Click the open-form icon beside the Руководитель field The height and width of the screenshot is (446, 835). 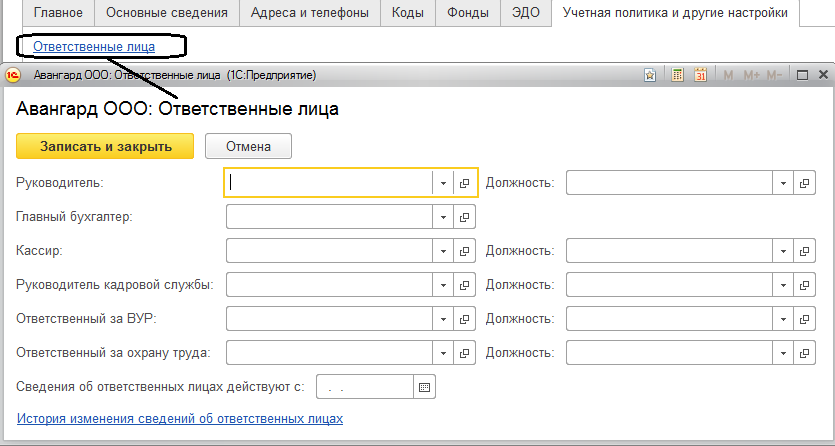[464, 183]
